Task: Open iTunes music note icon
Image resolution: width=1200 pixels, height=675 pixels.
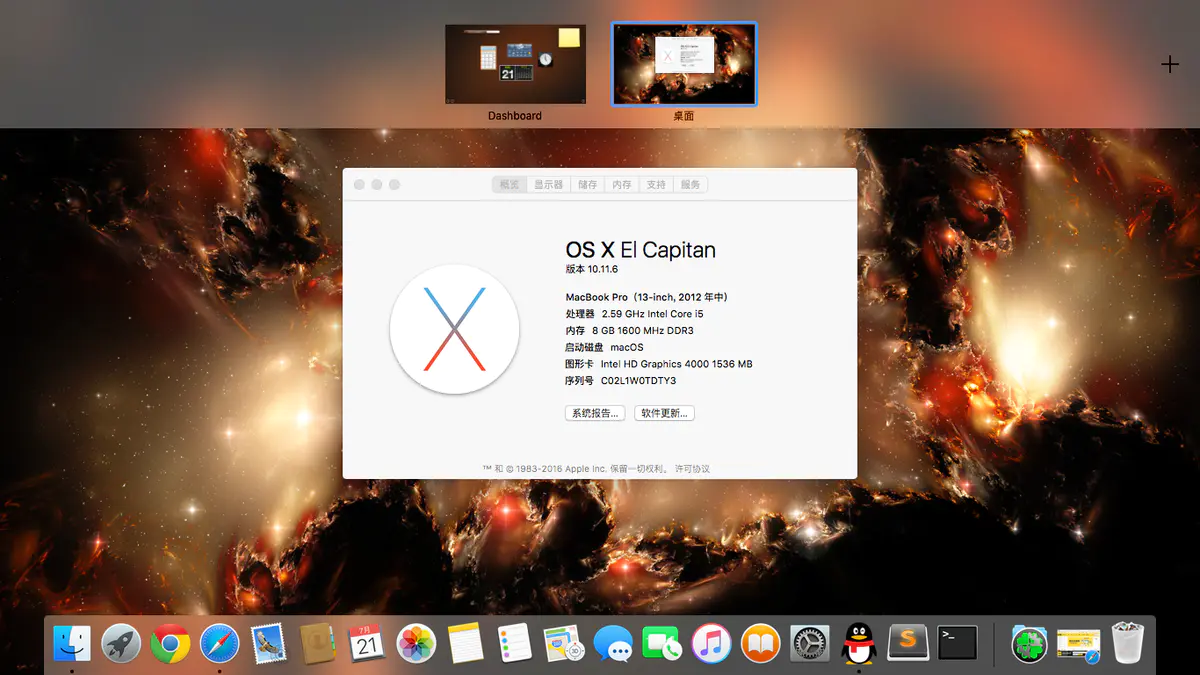Action: click(x=711, y=643)
